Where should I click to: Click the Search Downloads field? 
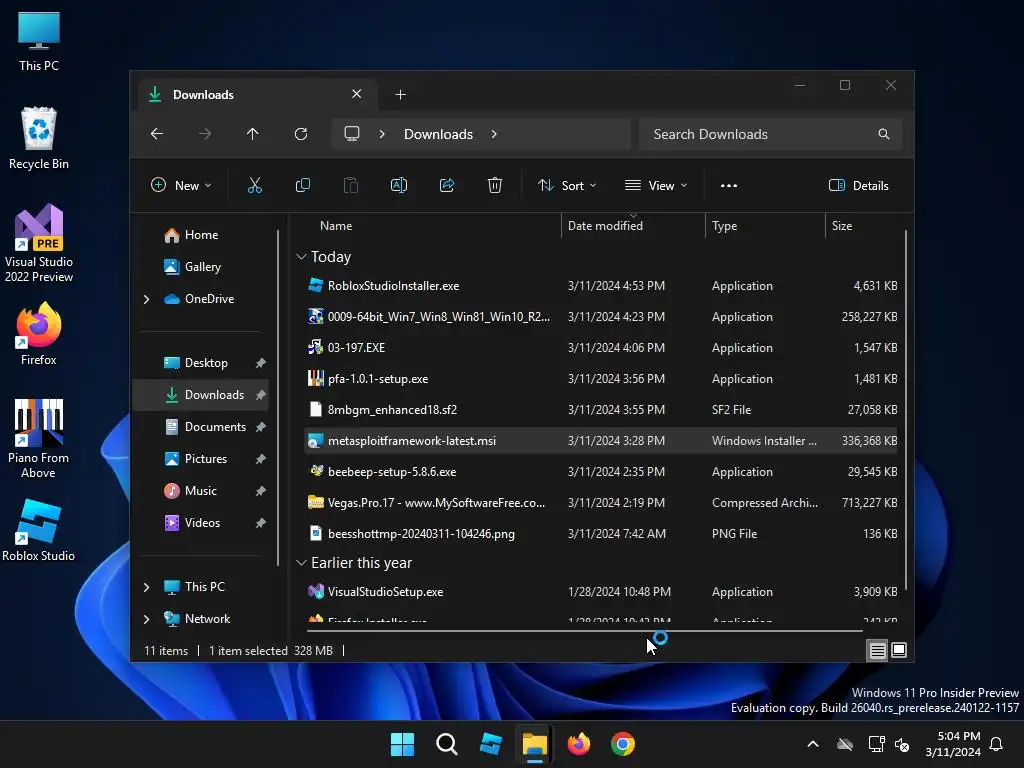coord(770,134)
